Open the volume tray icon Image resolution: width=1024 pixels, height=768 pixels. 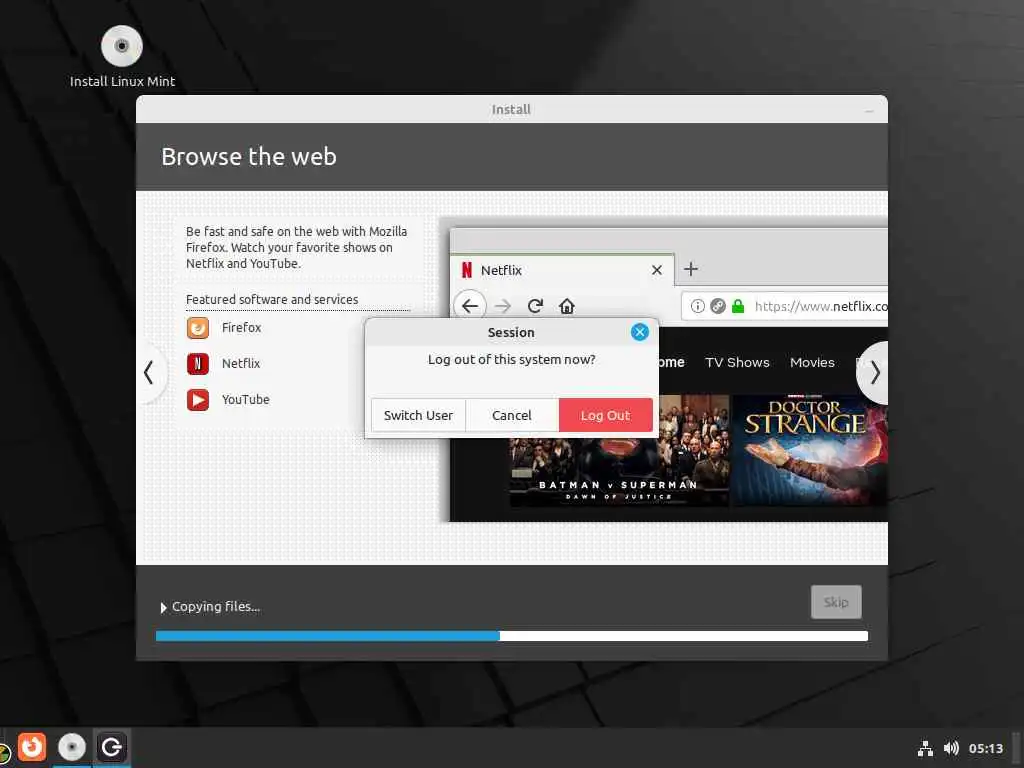point(951,748)
